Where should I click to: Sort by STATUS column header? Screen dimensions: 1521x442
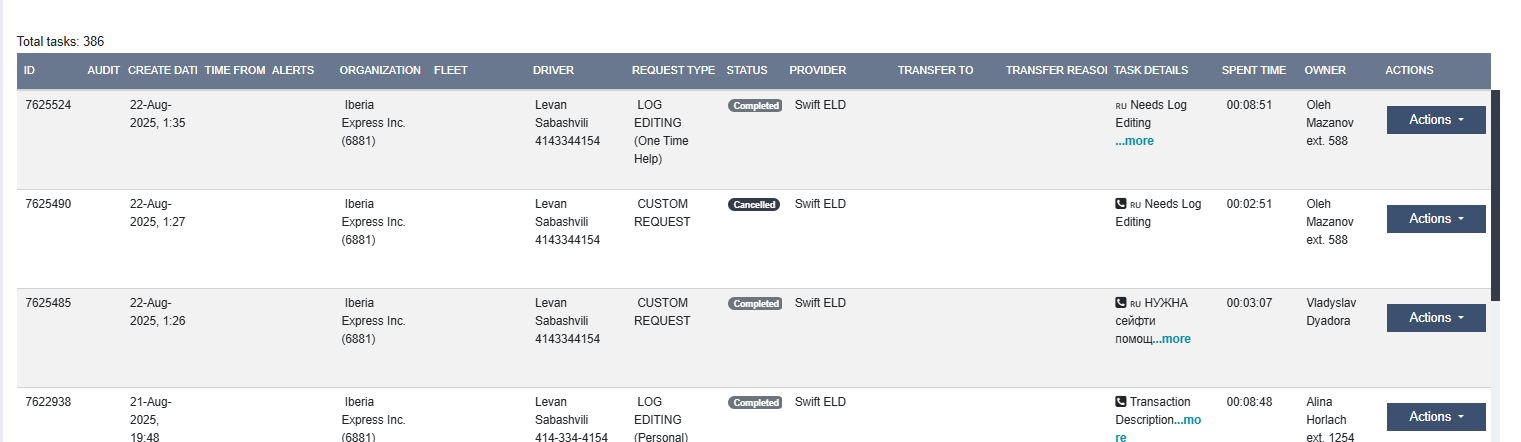point(747,71)
